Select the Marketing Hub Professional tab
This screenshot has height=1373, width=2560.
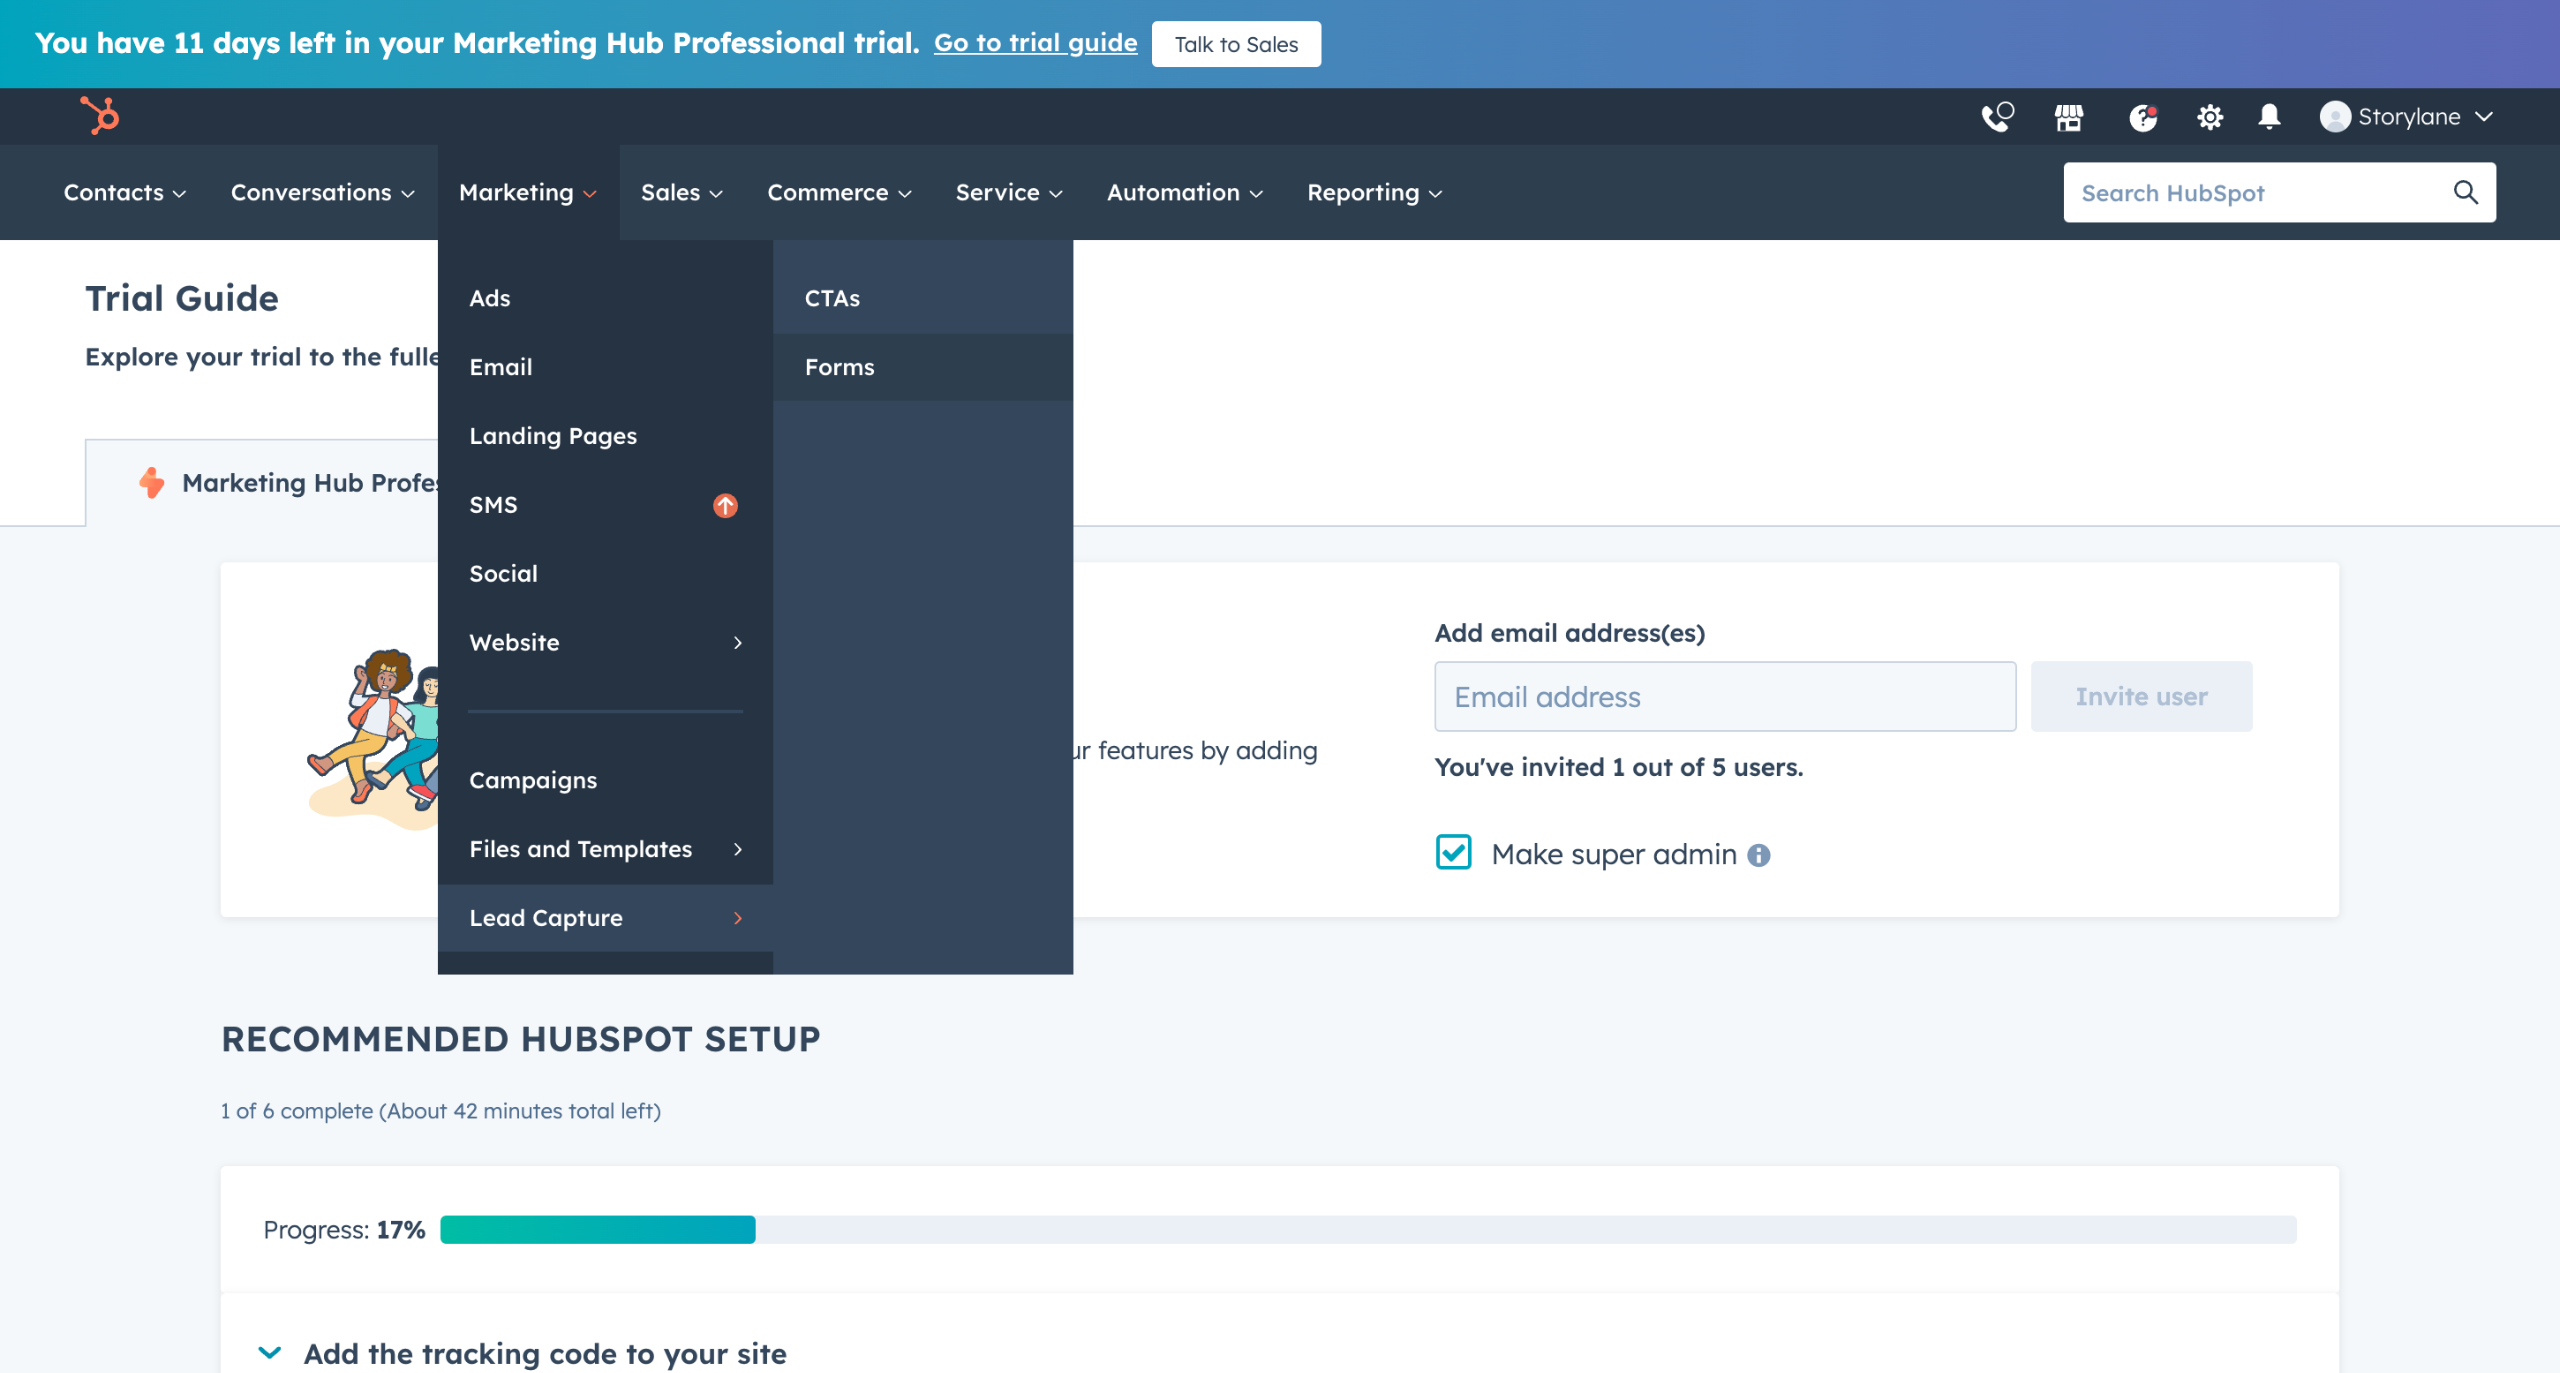262,483
